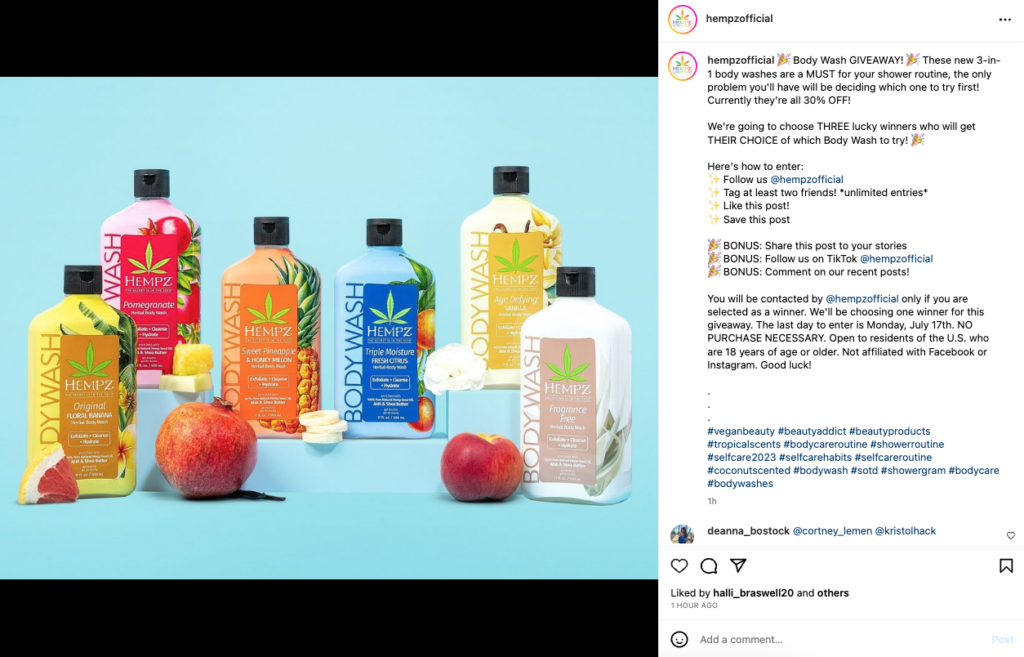Save post with bookmark icon
This screenshot has height=657, width=1024.
coord(1006,566)
